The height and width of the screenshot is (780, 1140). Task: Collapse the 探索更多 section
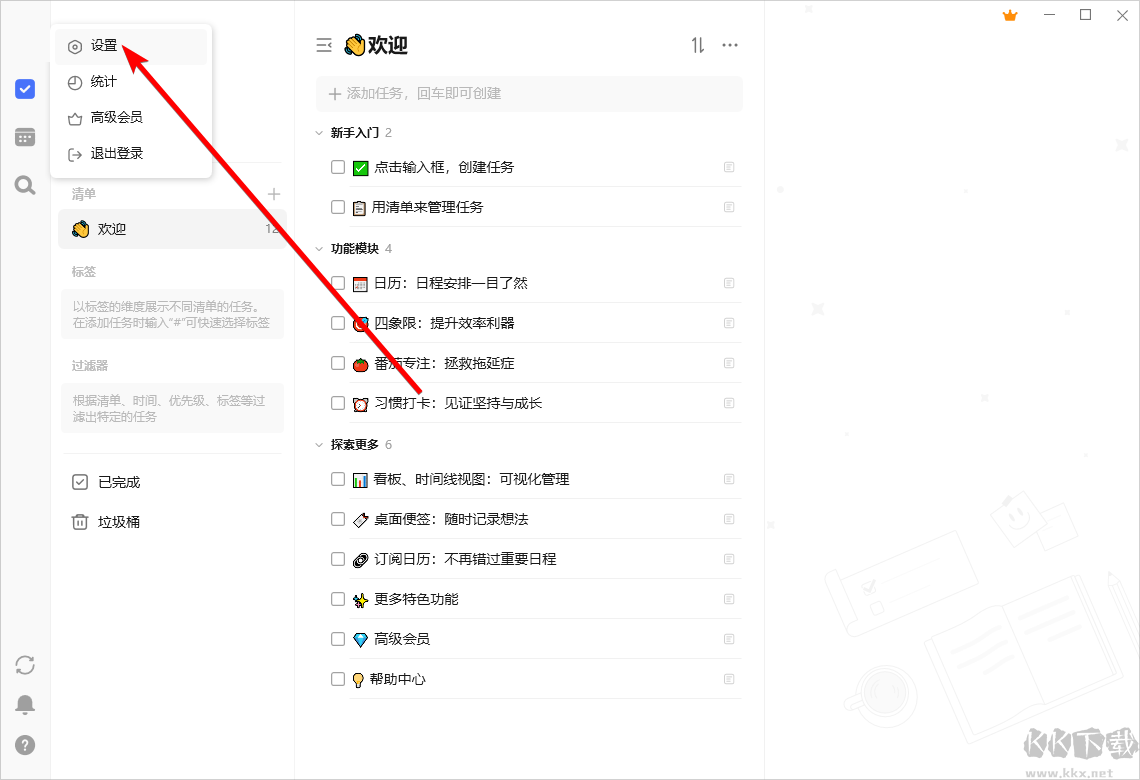point(318,443)
